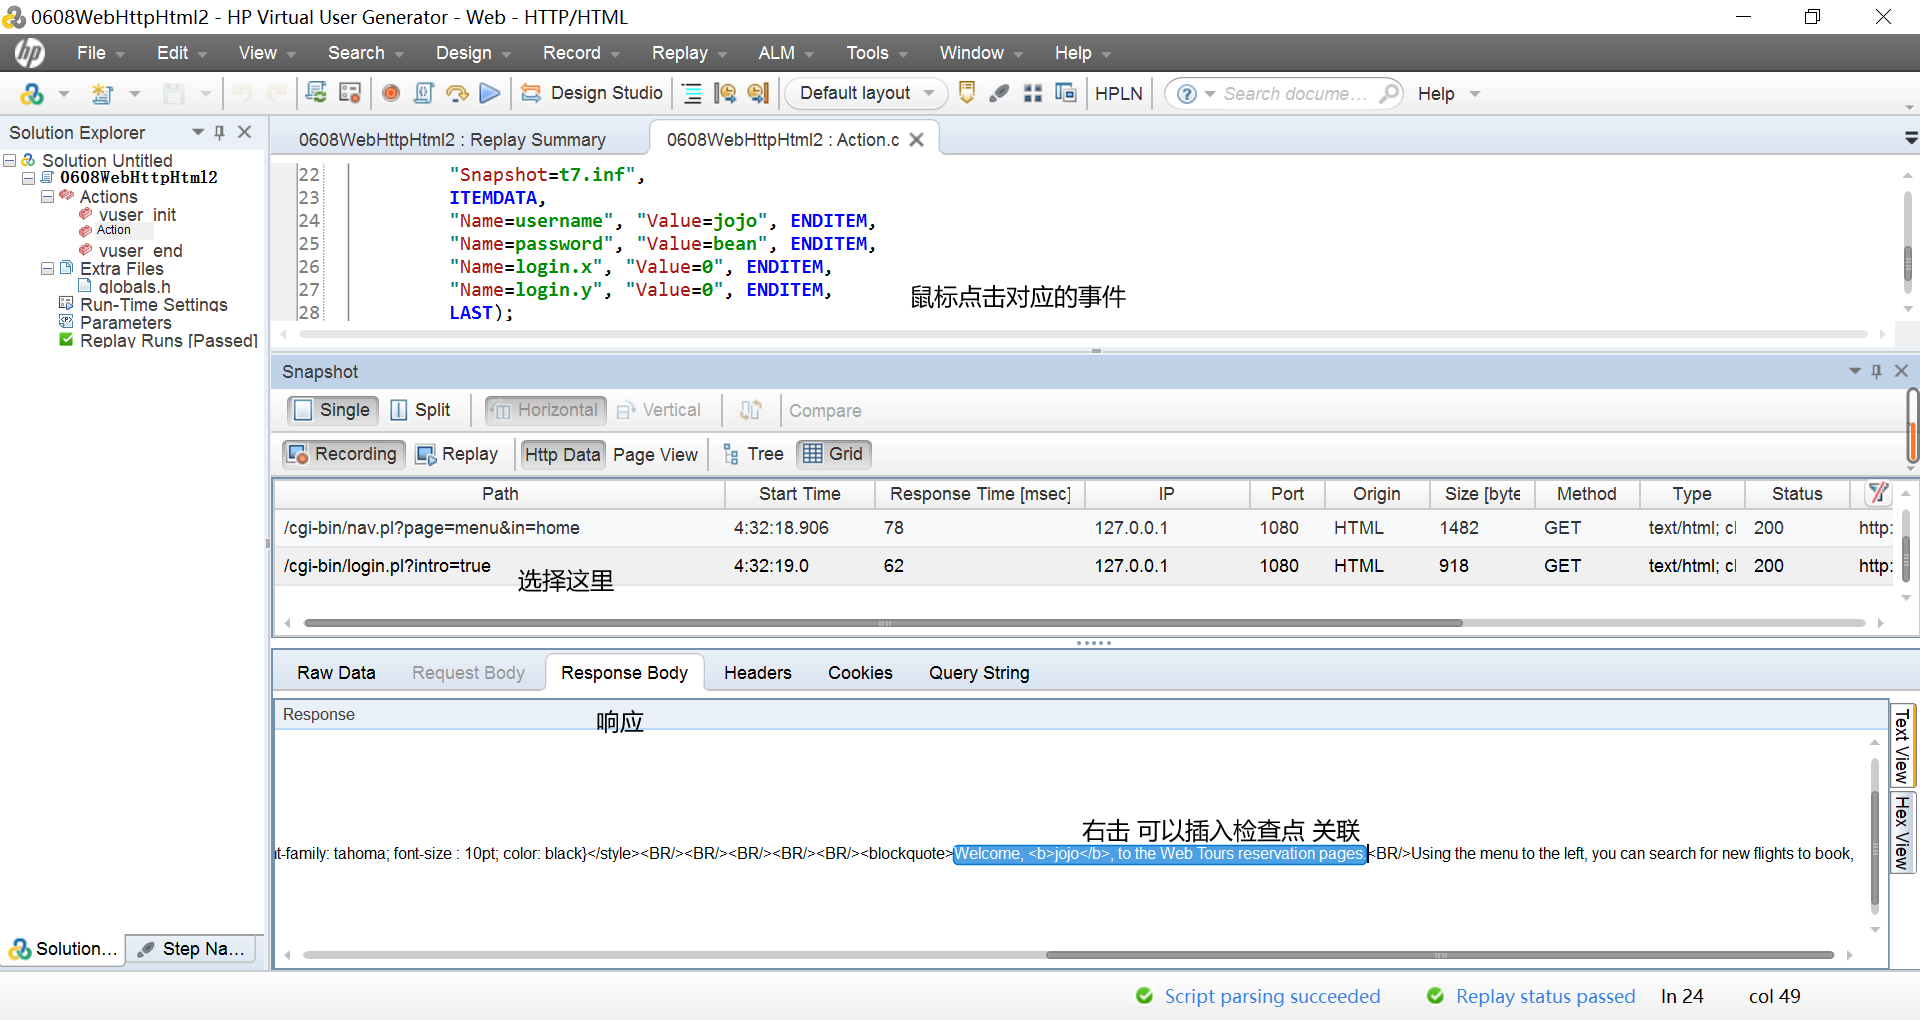Toggle Replay snapshot source
This screenshot has width=1920, height=1020.
(x=457, y=454)
